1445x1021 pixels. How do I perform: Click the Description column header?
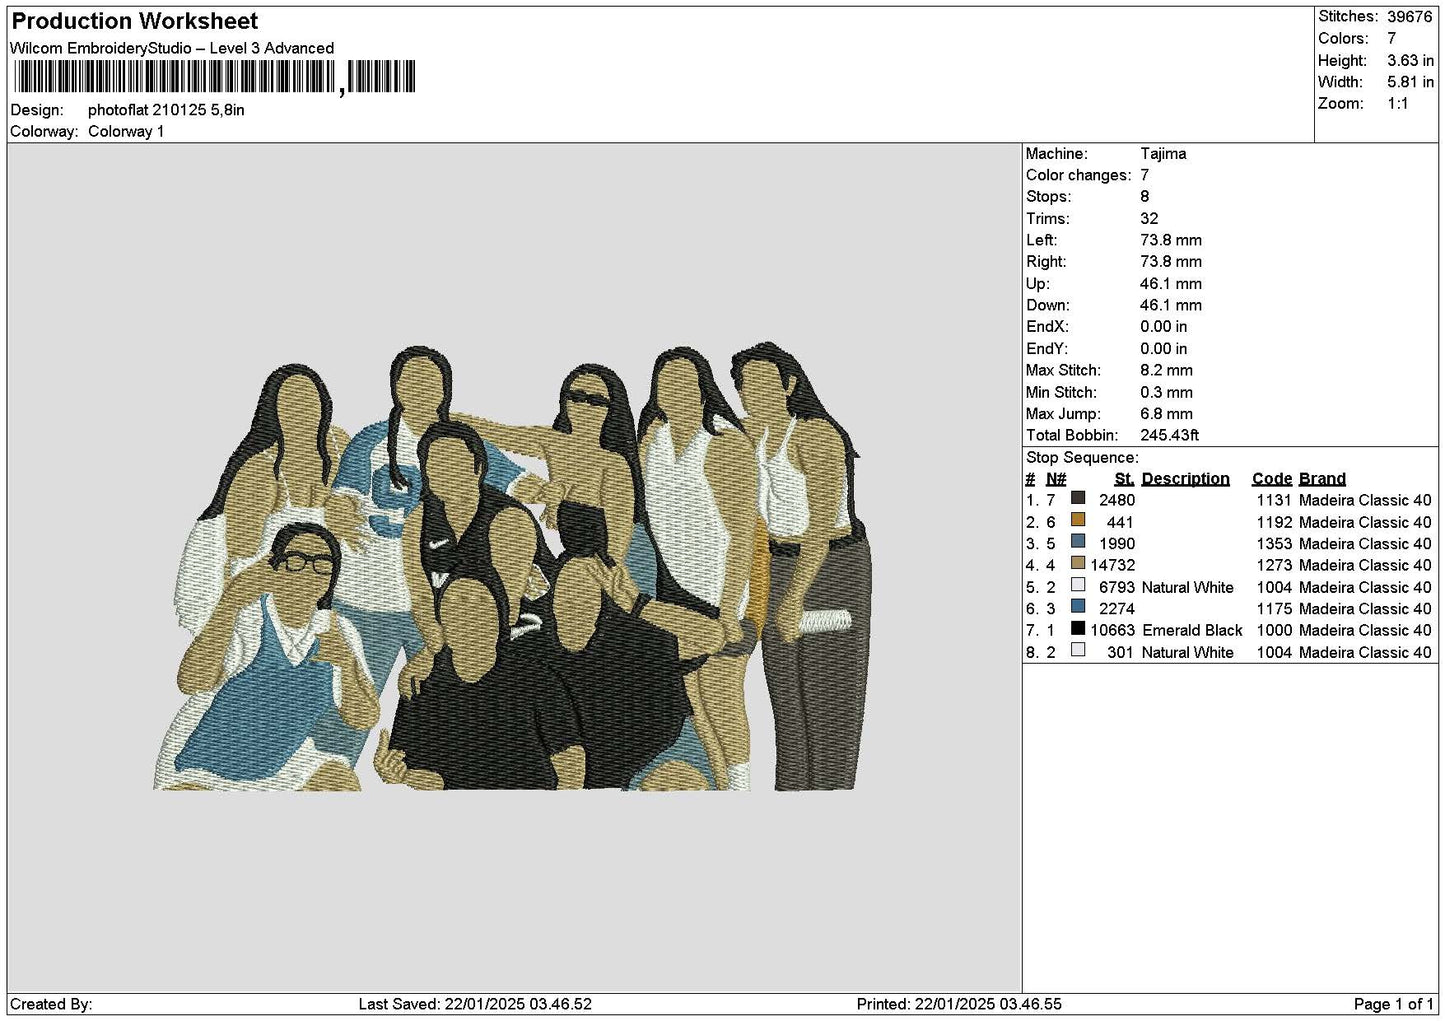pos(1185,479)
